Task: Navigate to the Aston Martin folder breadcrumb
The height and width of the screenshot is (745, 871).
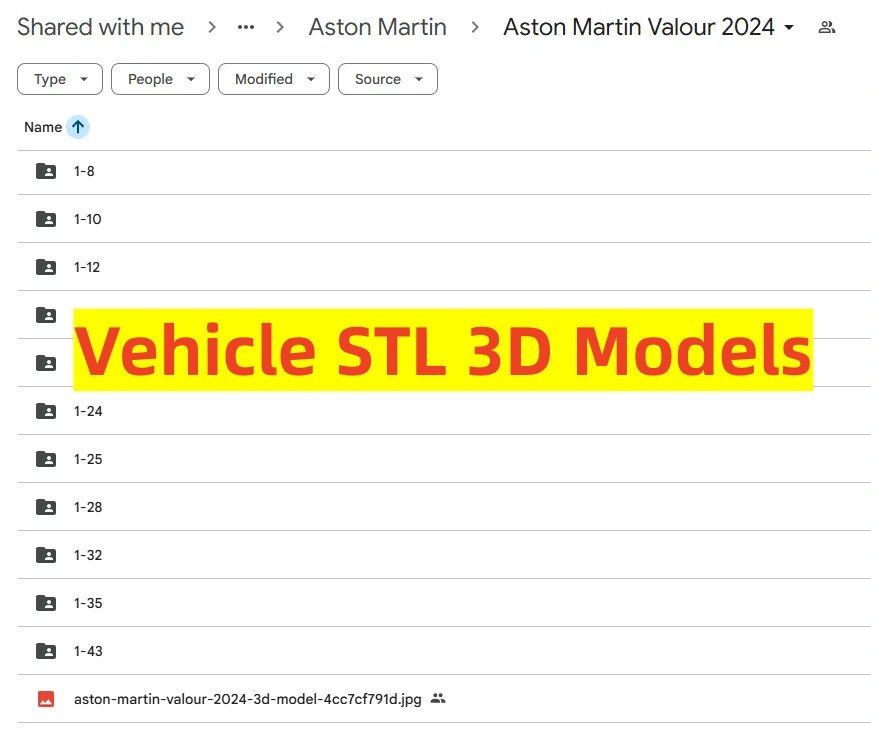Action: [x=378, y=27]
